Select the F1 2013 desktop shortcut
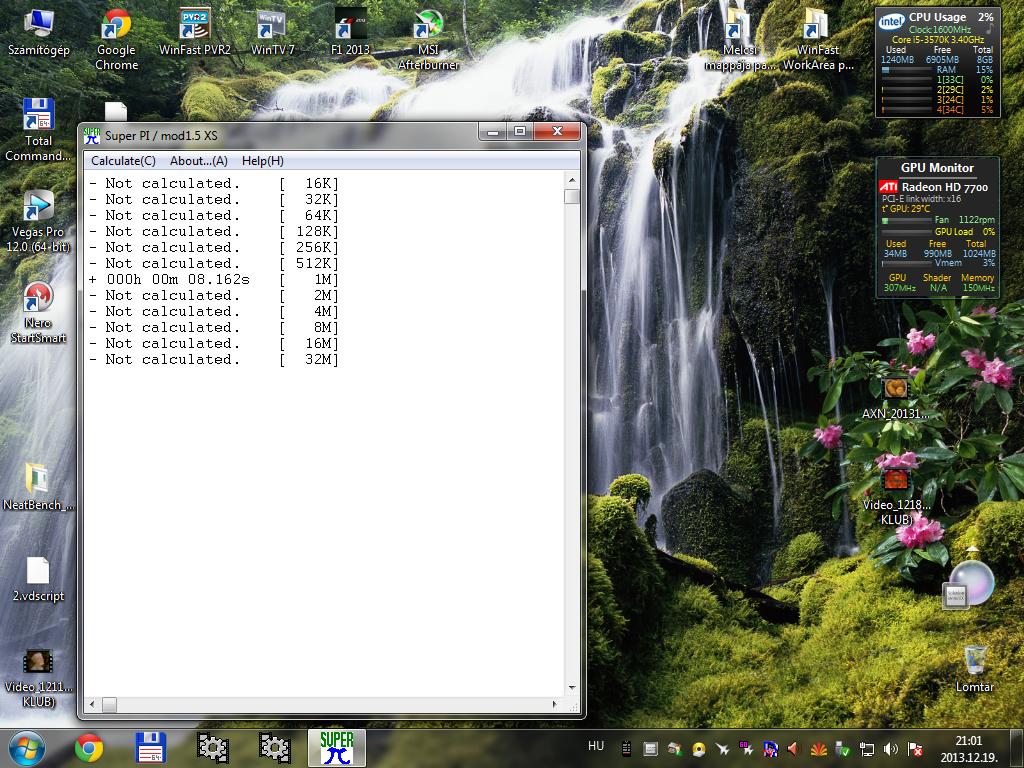This screenshot has height=768, width=1024. tap(350, 33)
